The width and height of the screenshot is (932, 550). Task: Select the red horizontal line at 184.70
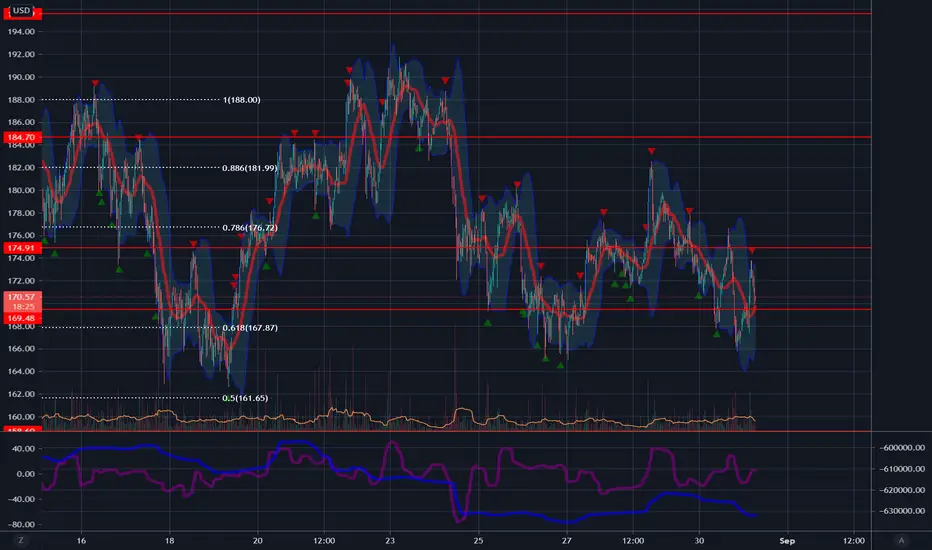pos(456,137)
